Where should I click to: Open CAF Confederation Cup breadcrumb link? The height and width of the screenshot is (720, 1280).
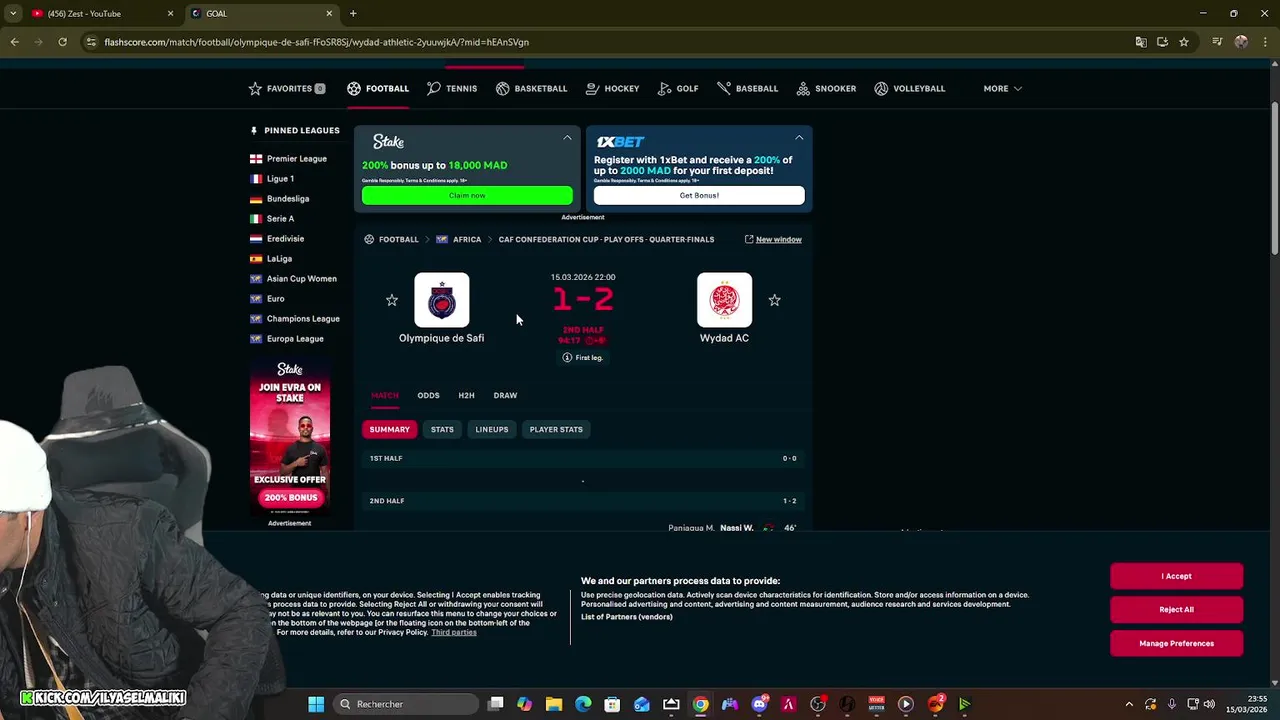pyautogui.click(x=606, y=240)
